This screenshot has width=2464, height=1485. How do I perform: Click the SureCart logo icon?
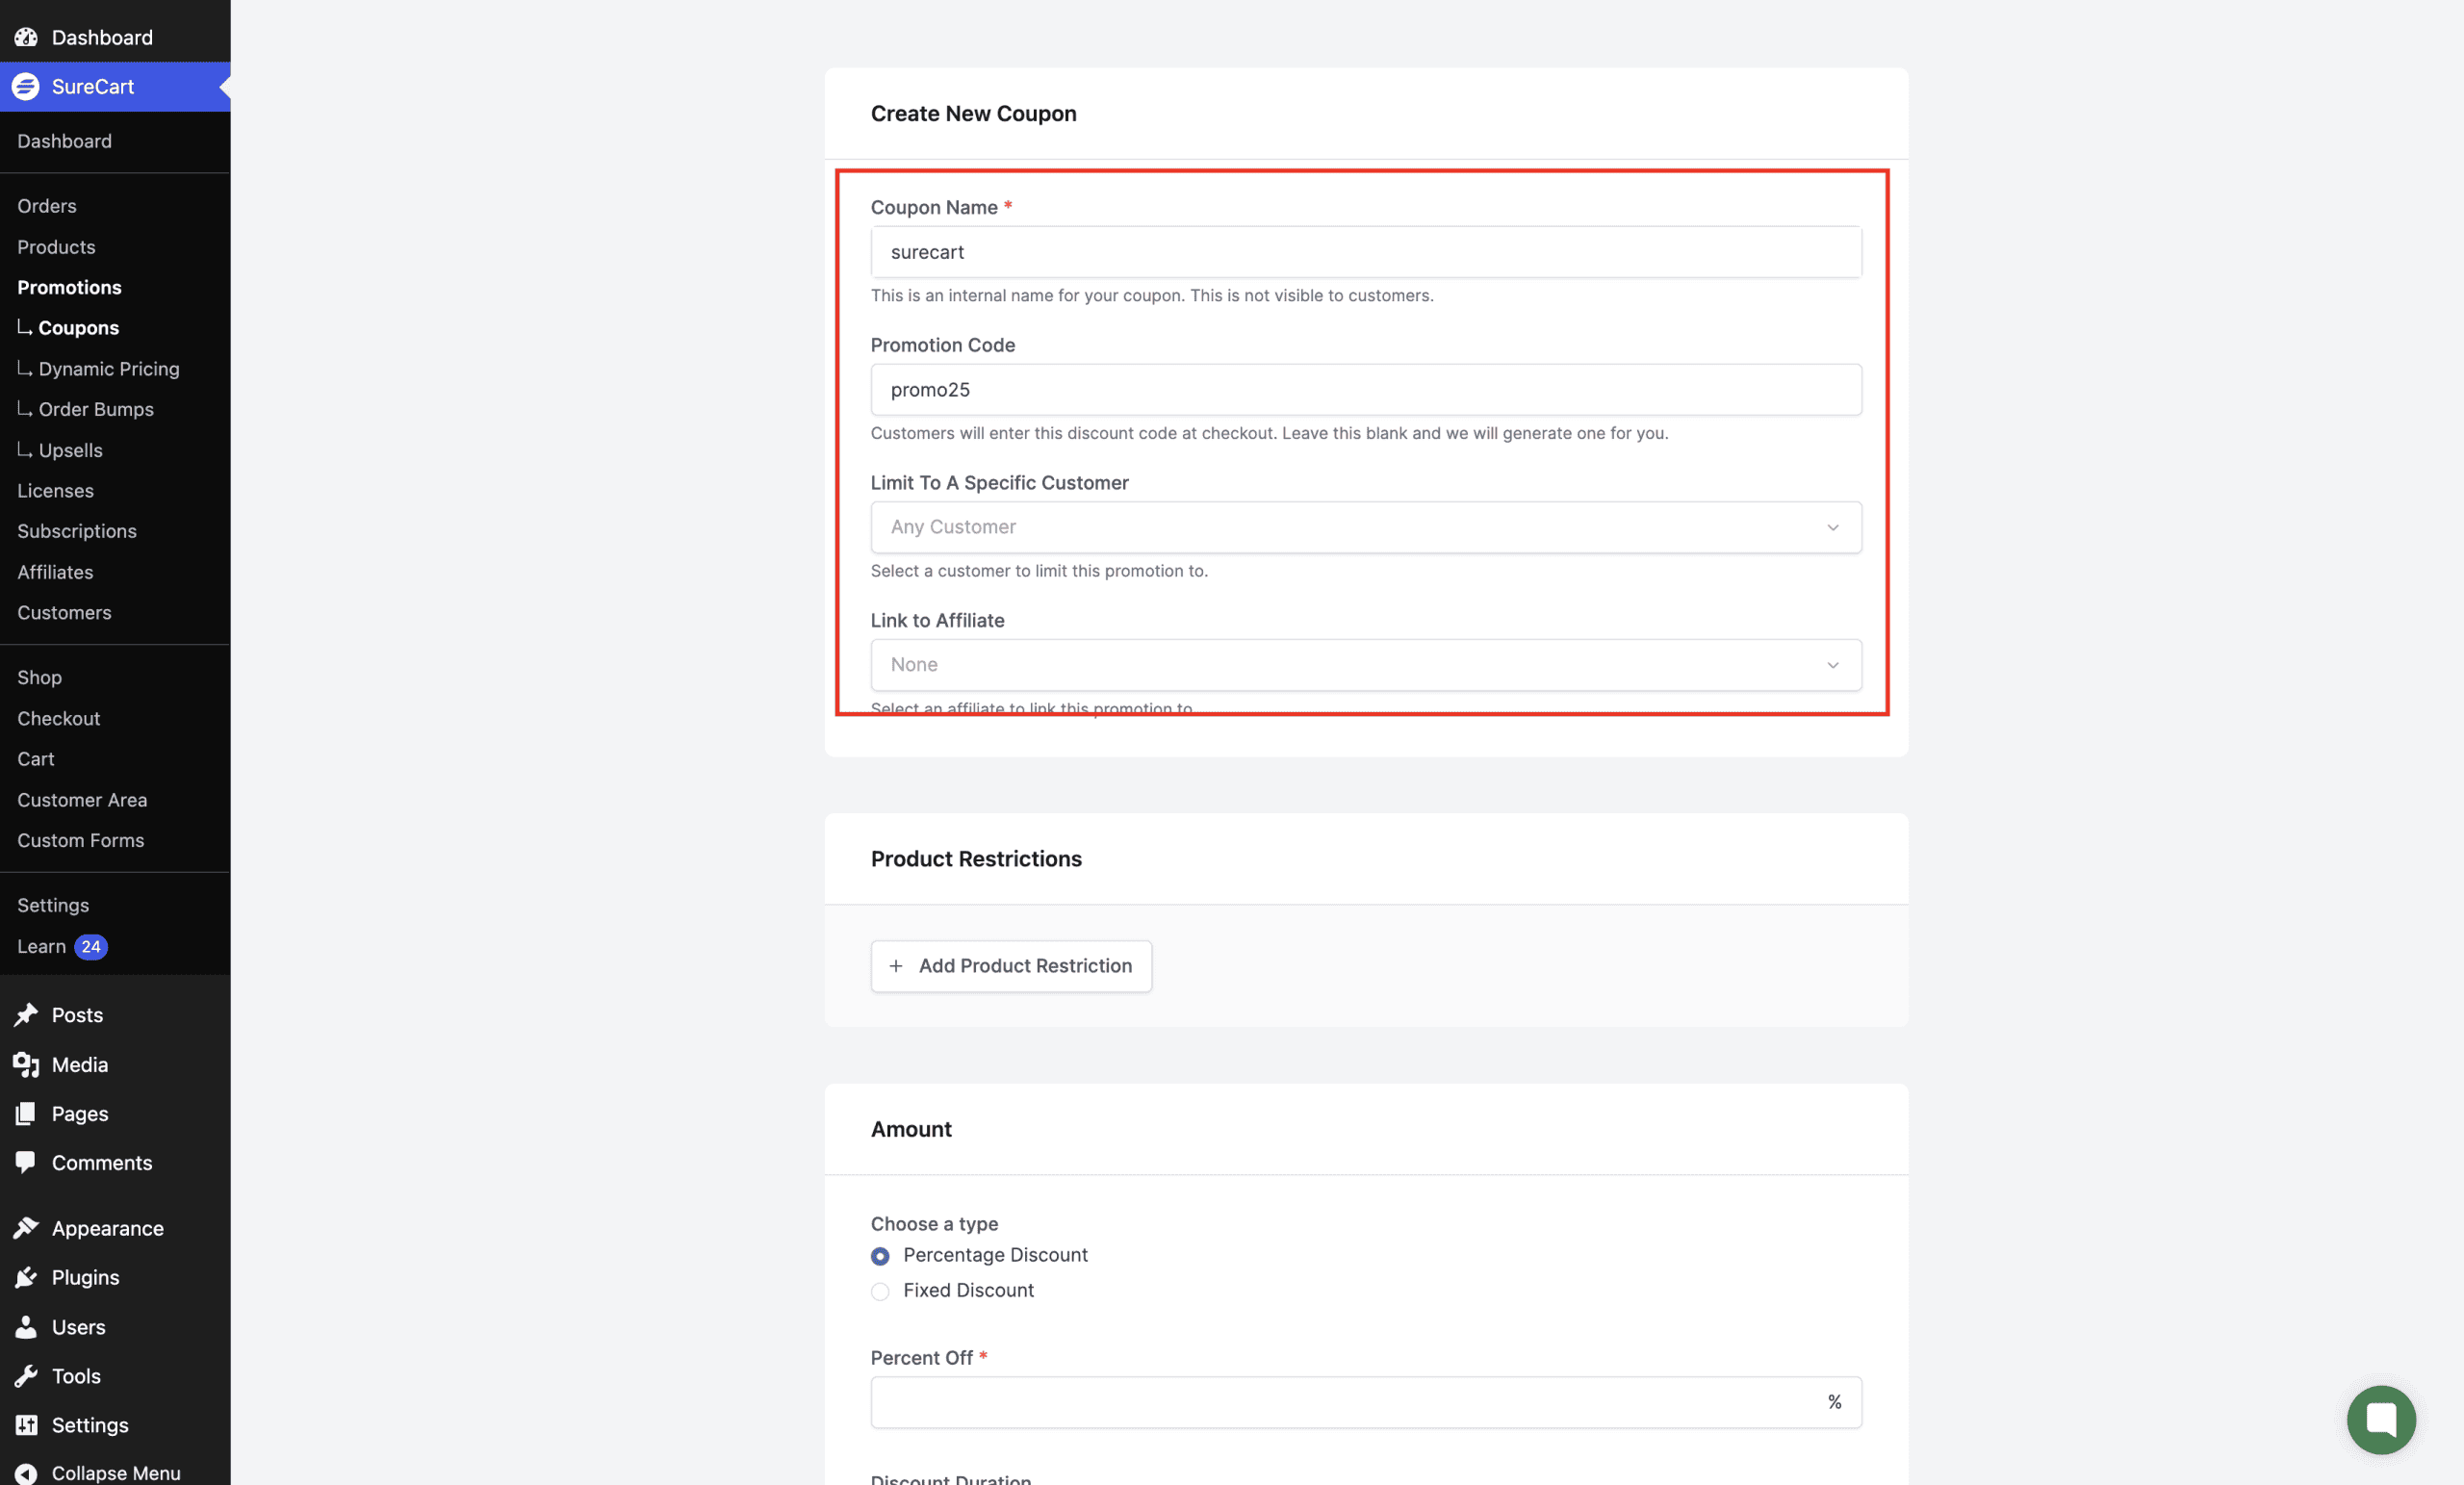click(x=26, y=86)
